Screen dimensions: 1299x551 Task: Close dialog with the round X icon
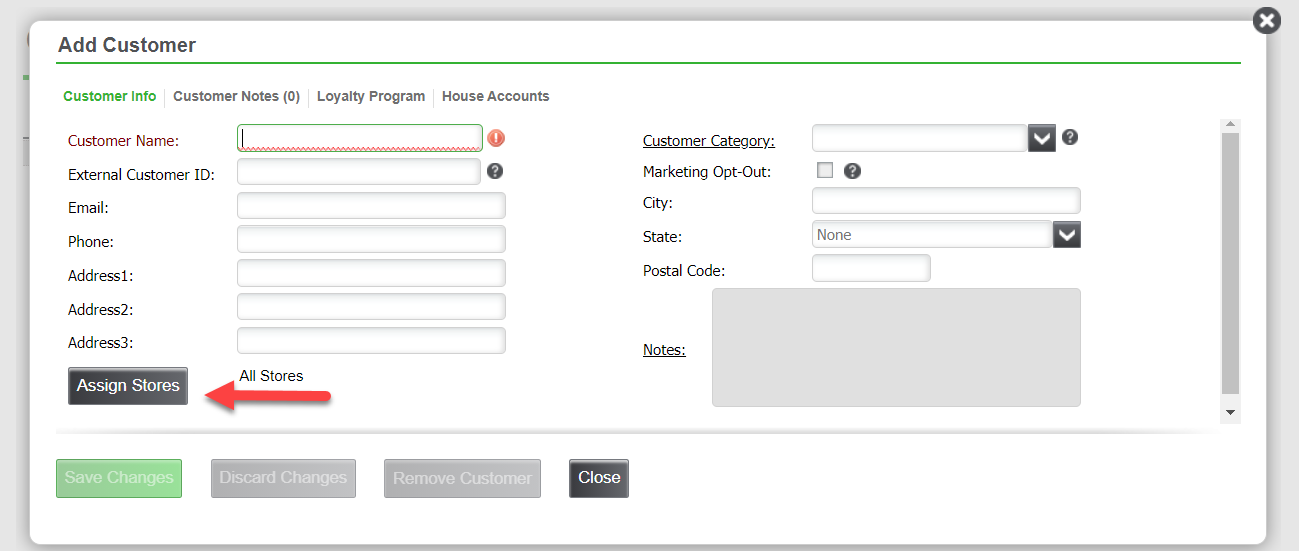coord(1267,20)
